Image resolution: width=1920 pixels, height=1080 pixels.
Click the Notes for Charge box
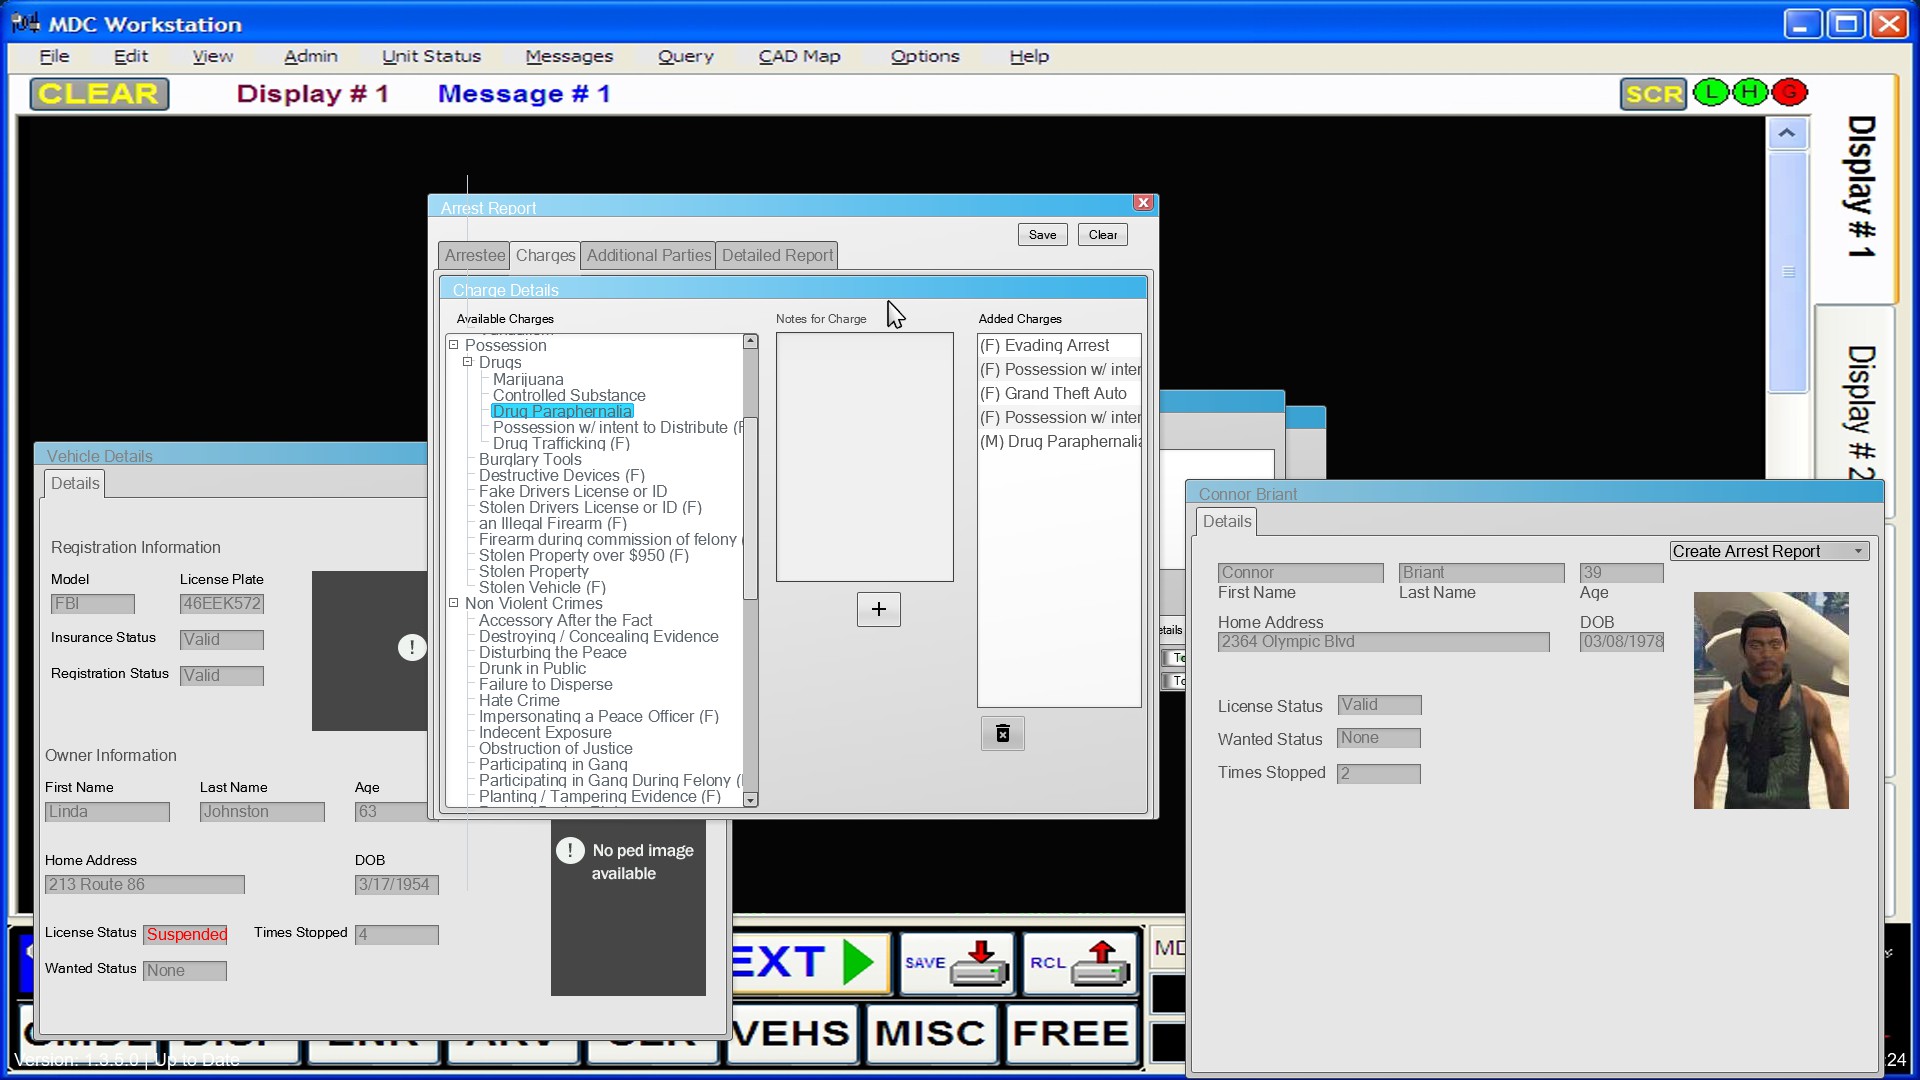tap(864, 456)
